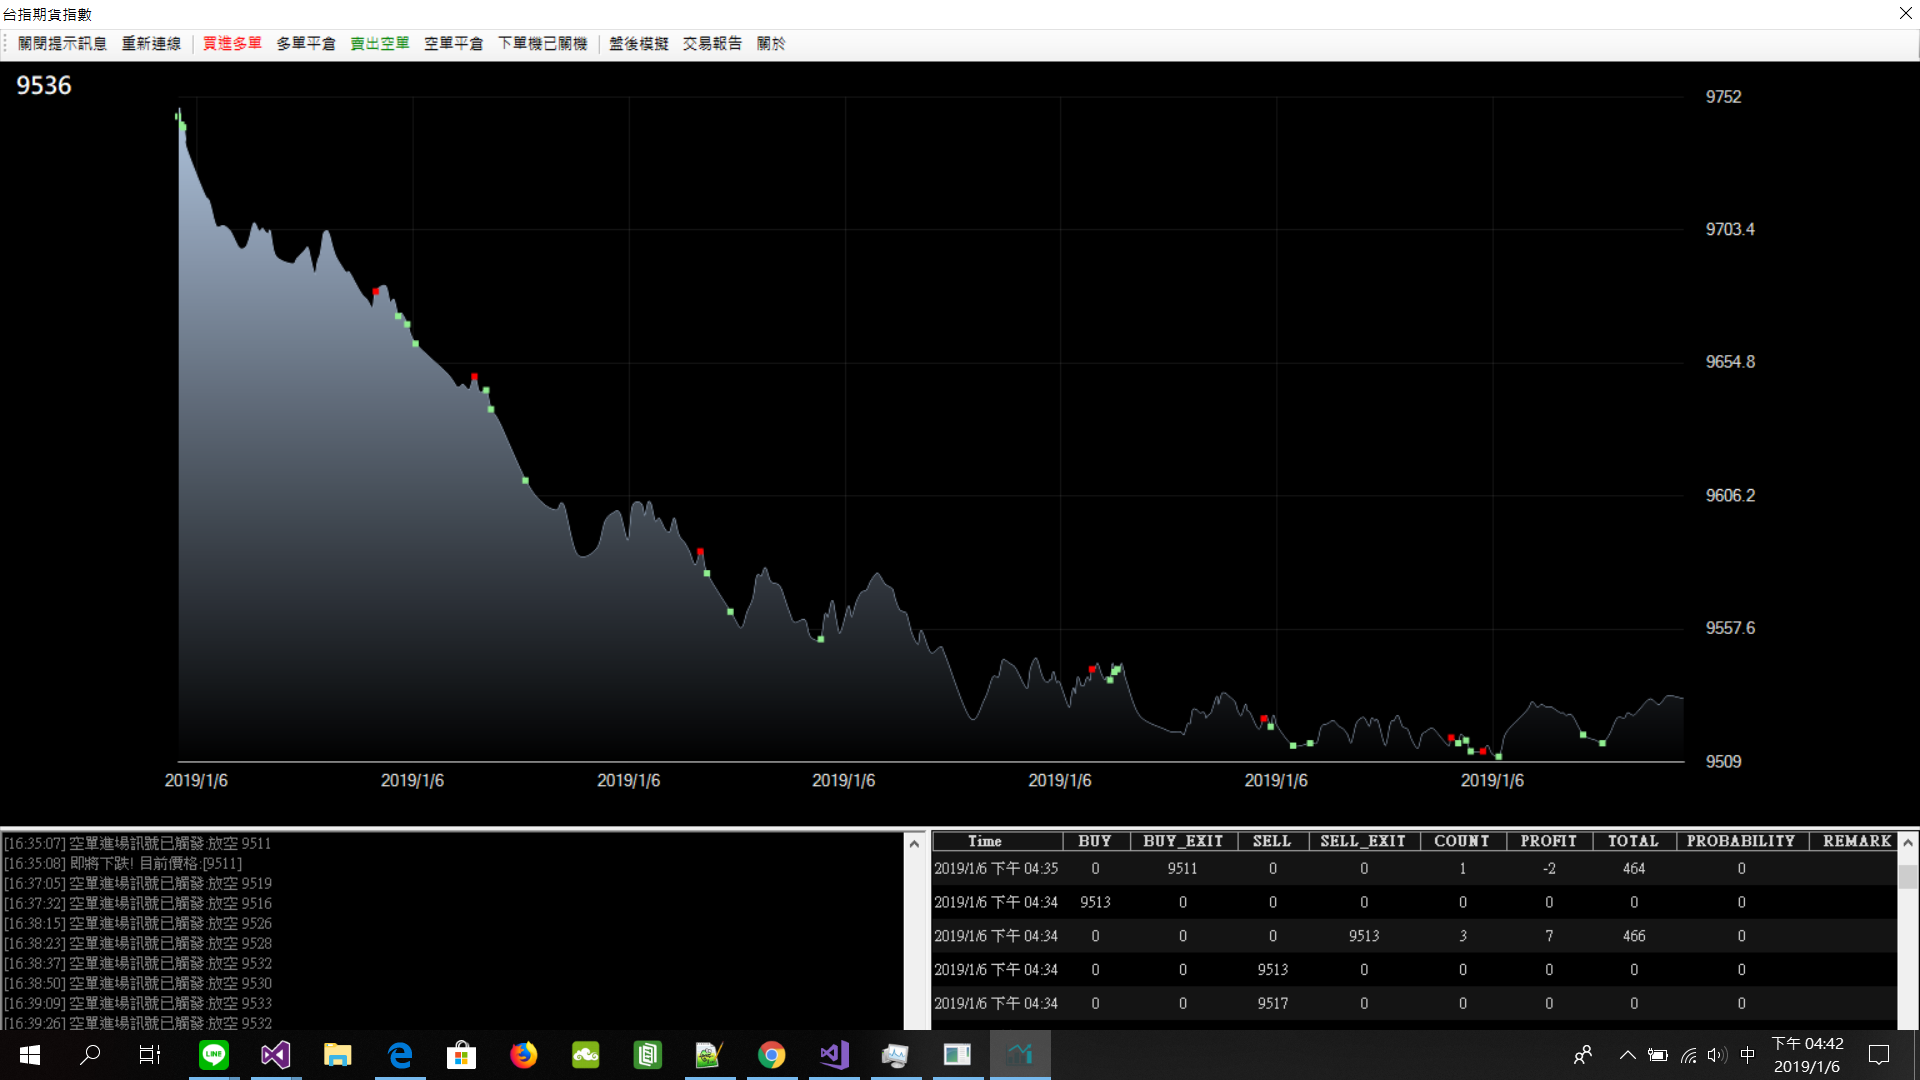Open File Explorer from taskbar
The image size is (1920, 1080).
[x=338, y=1055]
